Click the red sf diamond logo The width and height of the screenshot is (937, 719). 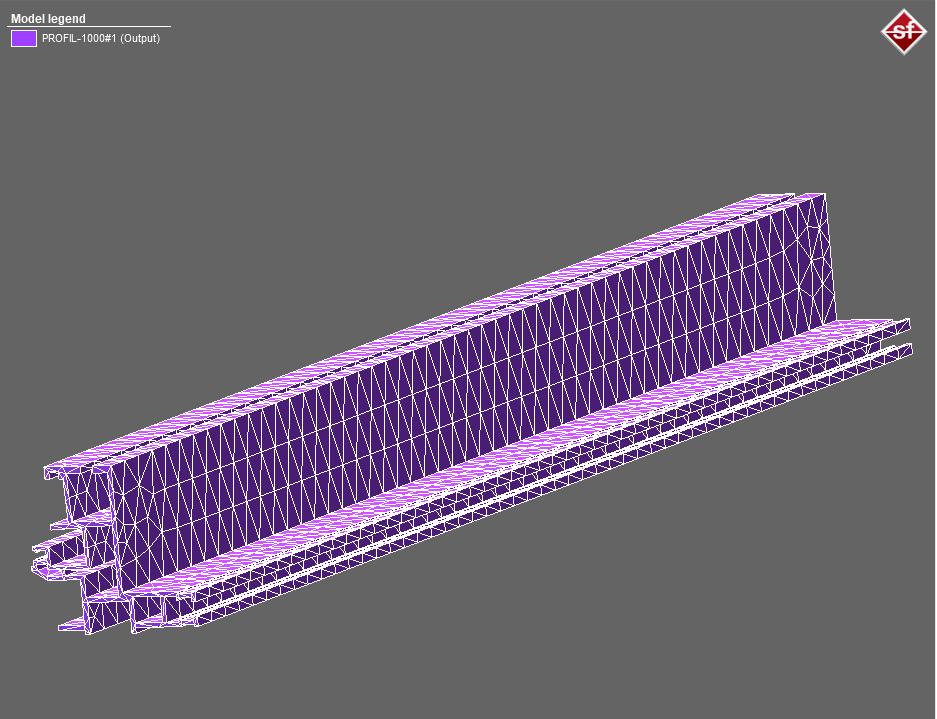pyautogui.click(x=905, y=32)
